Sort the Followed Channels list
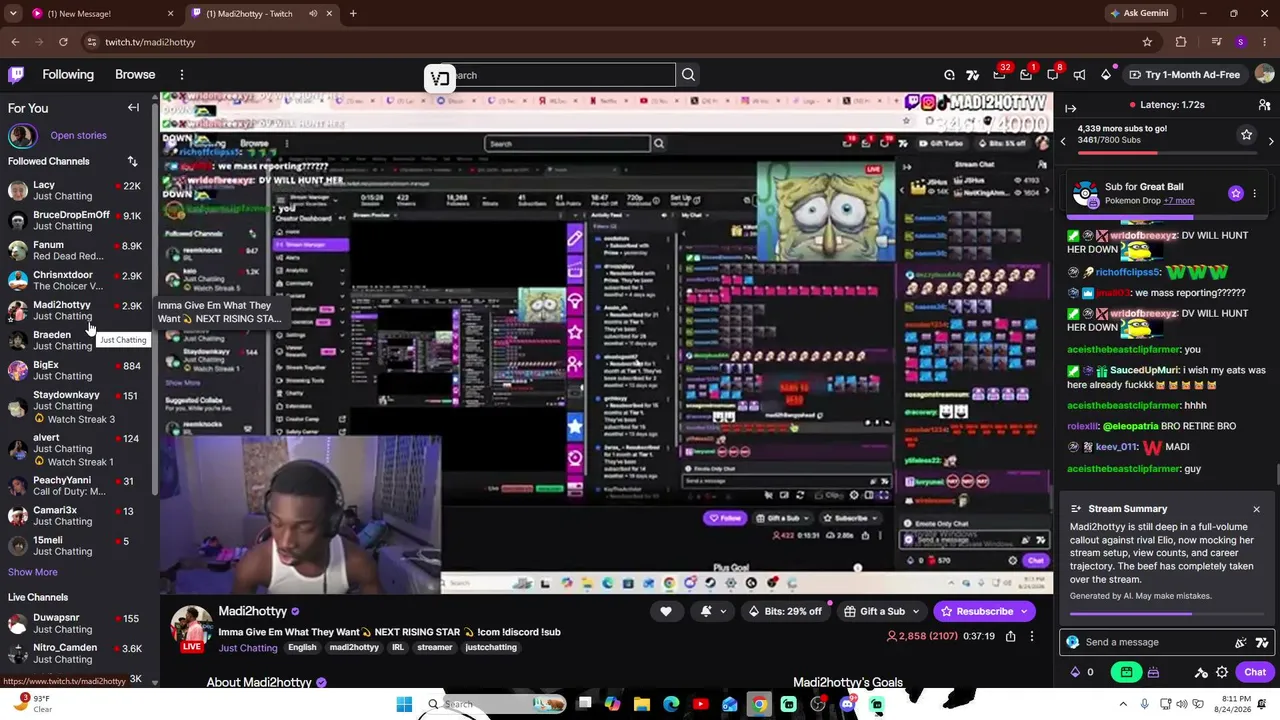Image resolution: width=1280 pixels, height=720 pixels. click(x=132, y=161)
